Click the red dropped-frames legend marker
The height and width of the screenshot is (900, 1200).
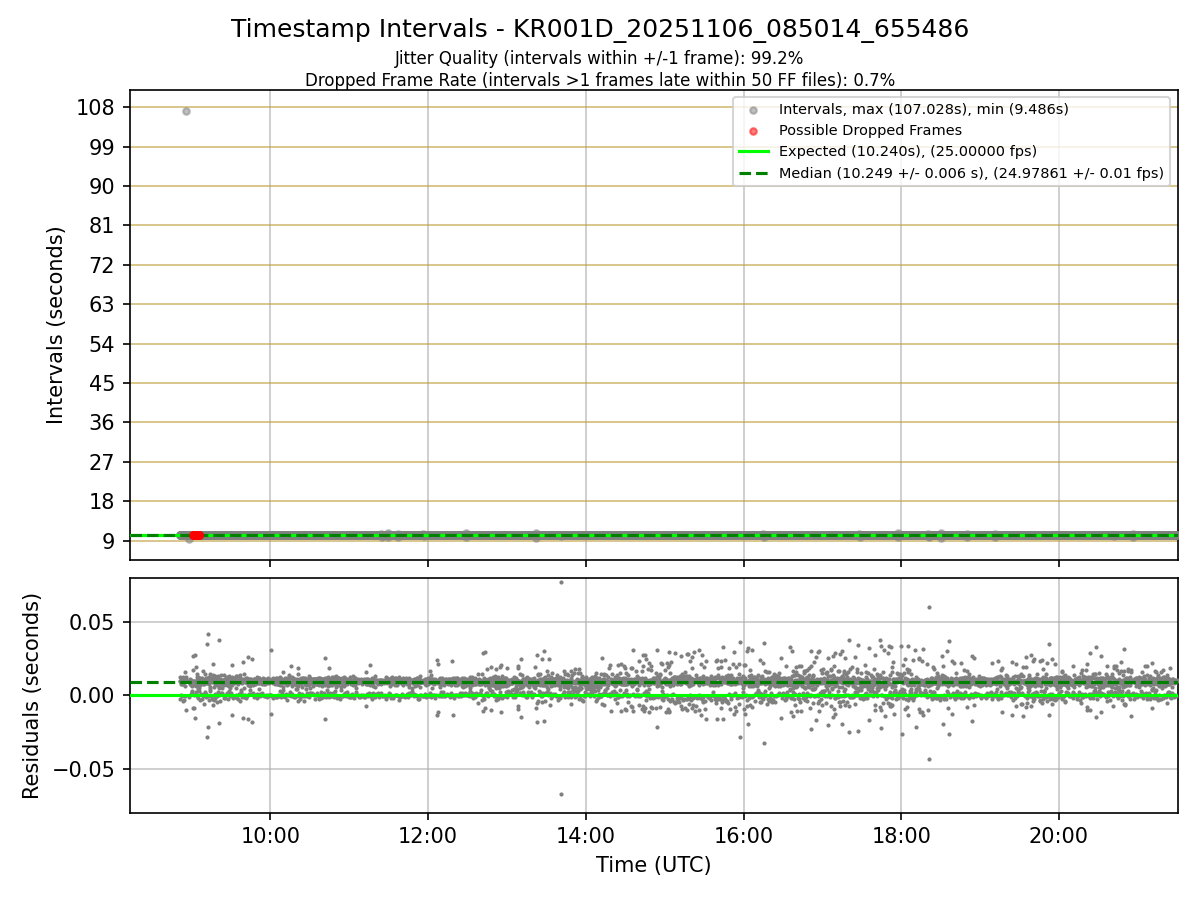click(754, 130)
